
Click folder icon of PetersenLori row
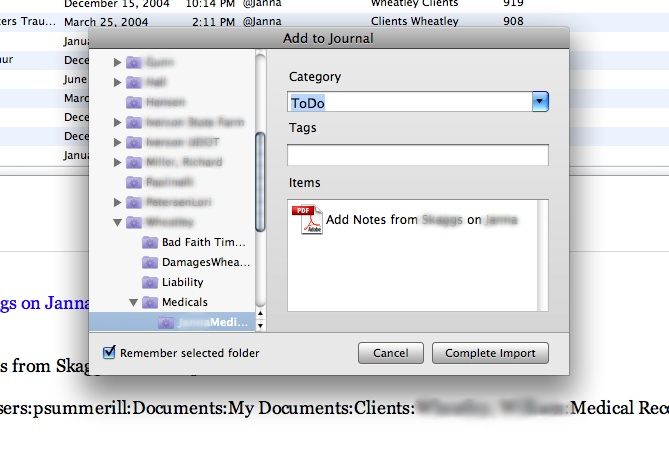click(x=134, y=202)
